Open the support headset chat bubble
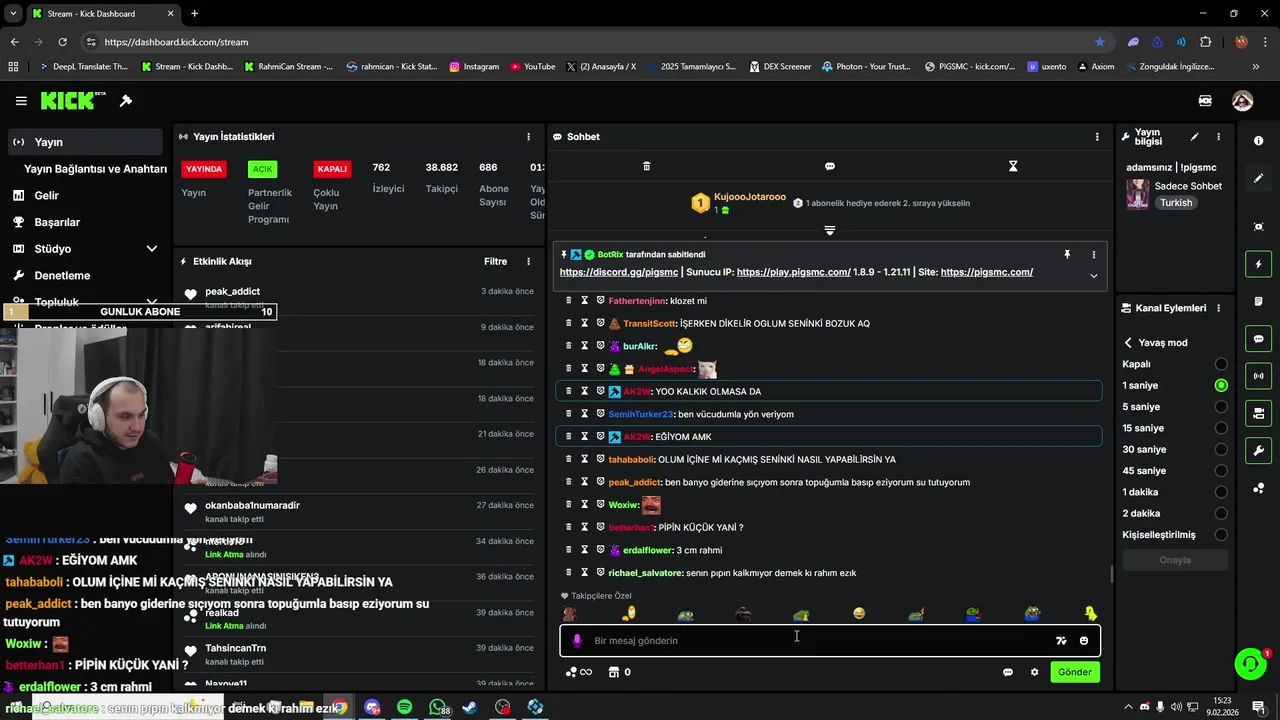Screen dimensions: 1280x720 [x=1249, y=664]
